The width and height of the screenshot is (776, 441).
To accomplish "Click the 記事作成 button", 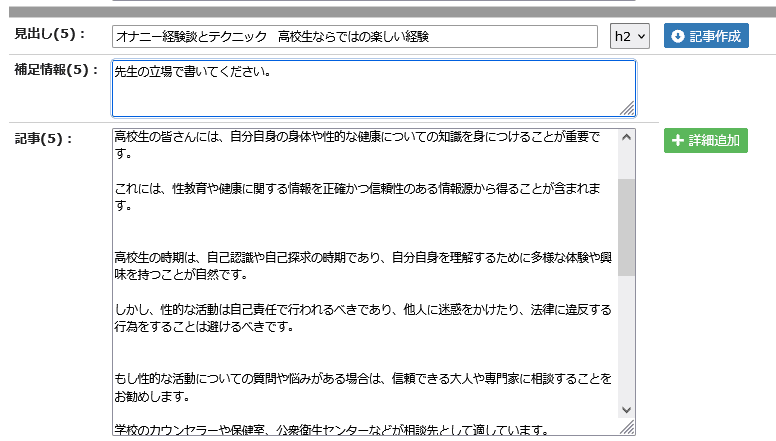I will click(706, 36).
